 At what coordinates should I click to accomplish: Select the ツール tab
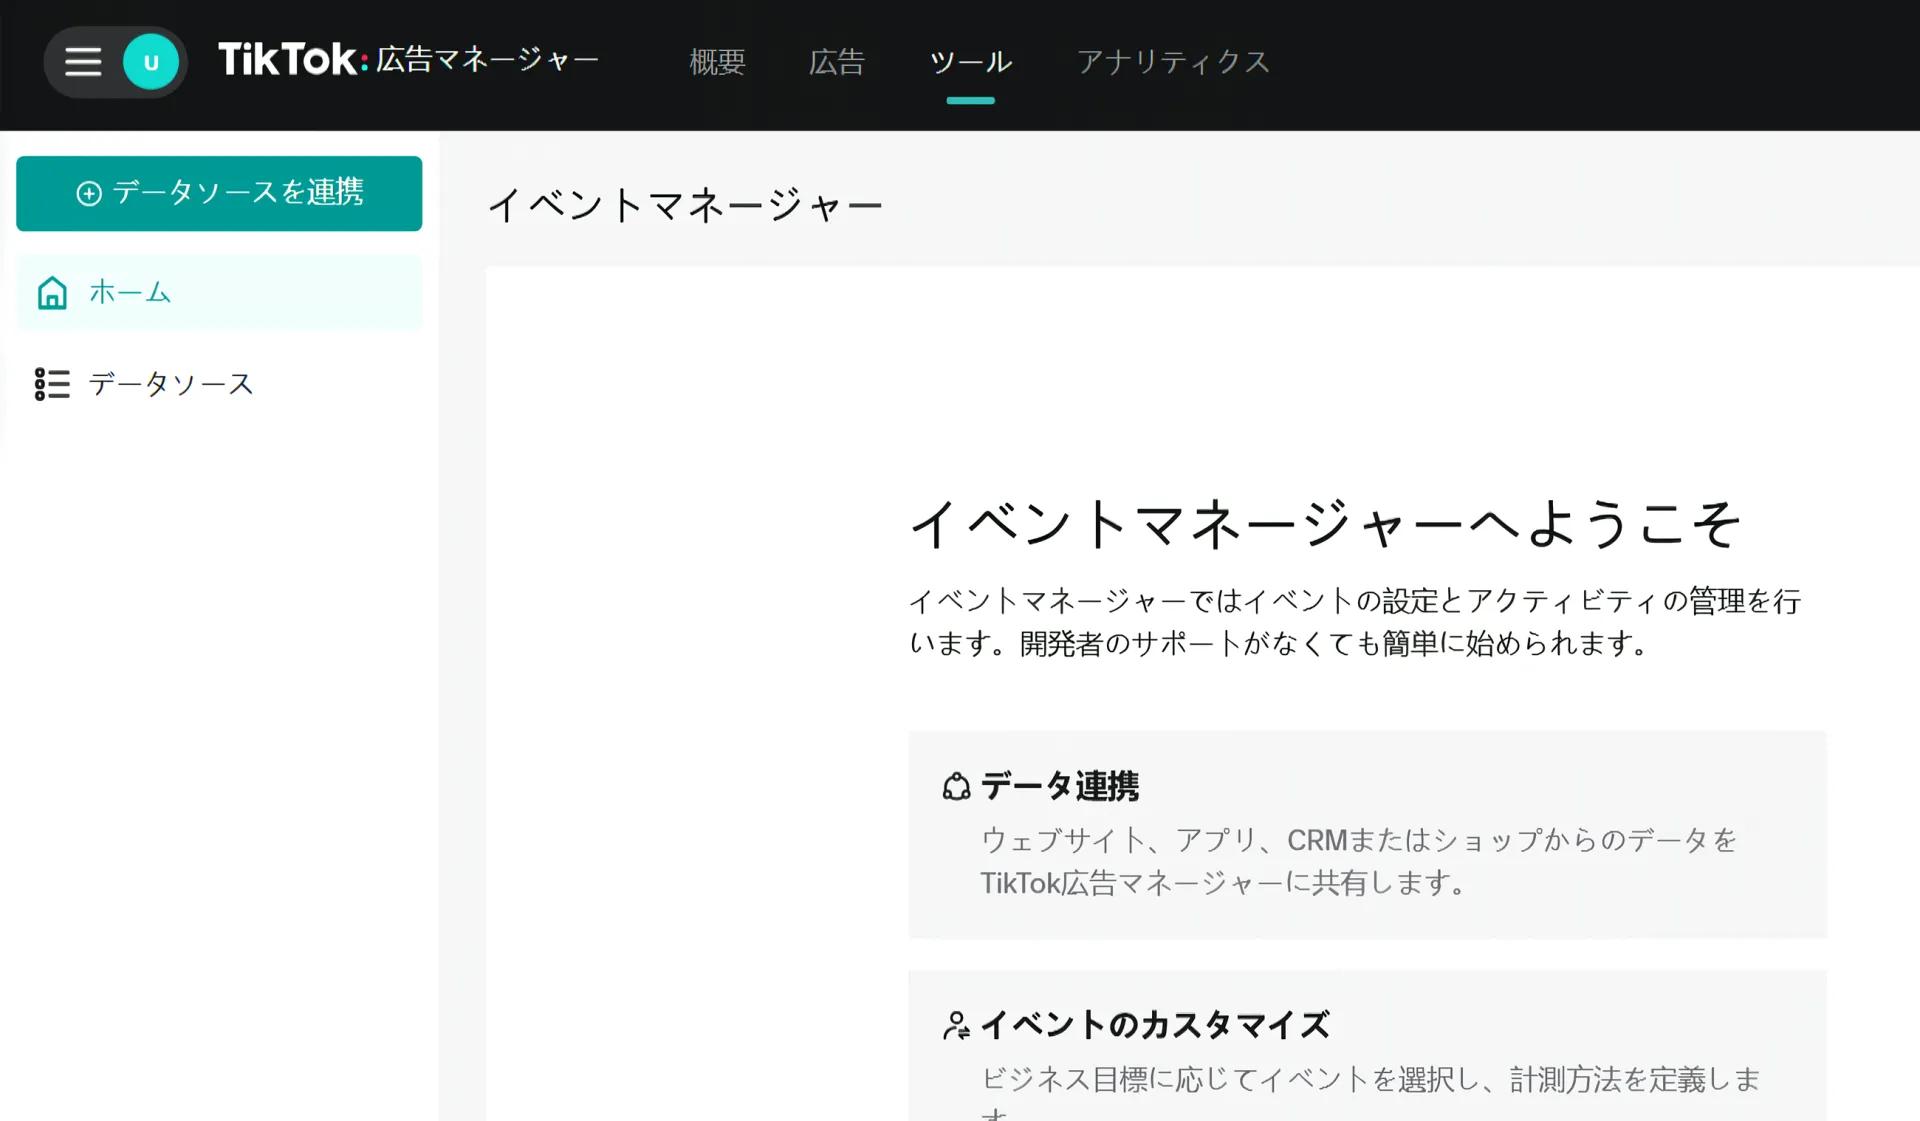970,62
